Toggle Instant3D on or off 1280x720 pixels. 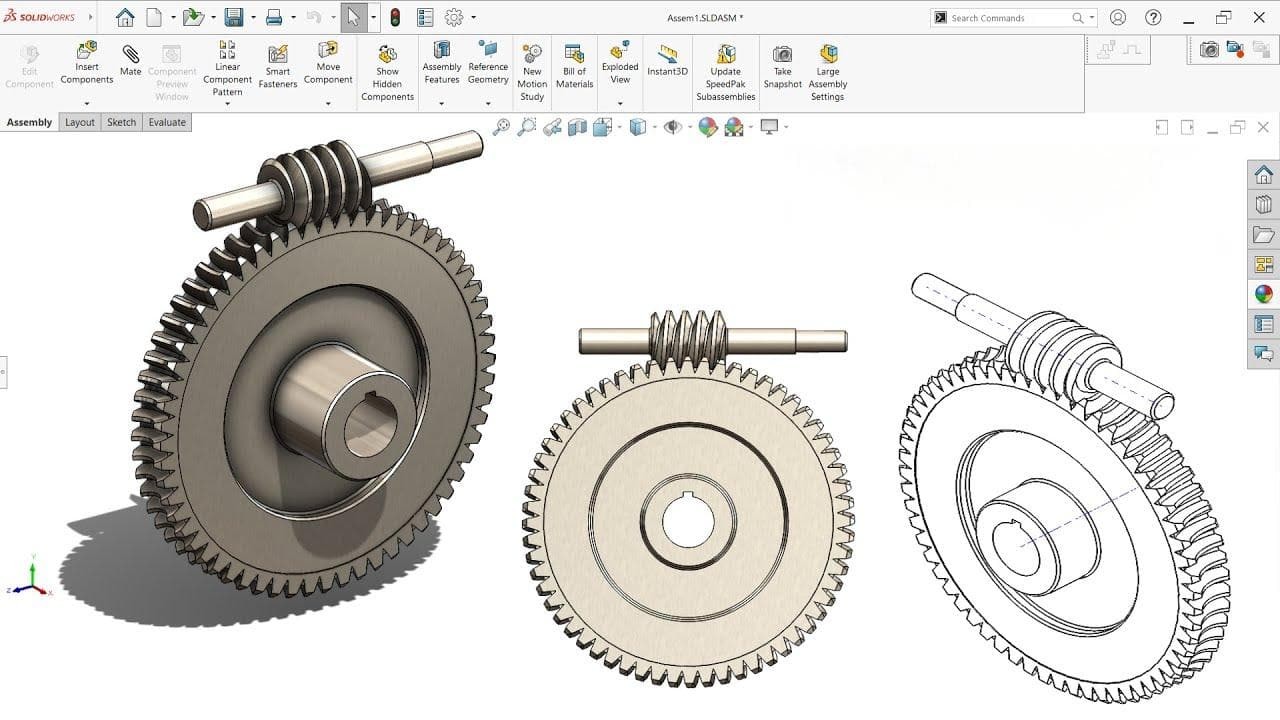pyautogui.click(x=667, y=60)
